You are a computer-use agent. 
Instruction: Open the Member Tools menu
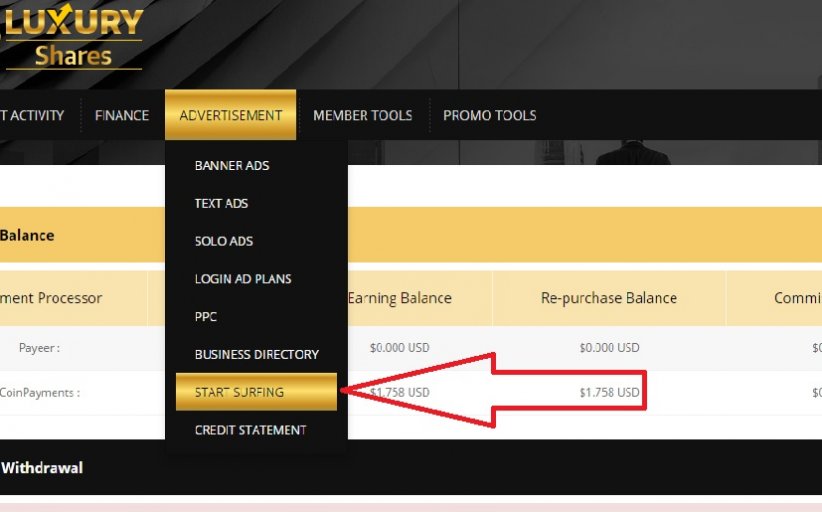[x=362, y=116]
